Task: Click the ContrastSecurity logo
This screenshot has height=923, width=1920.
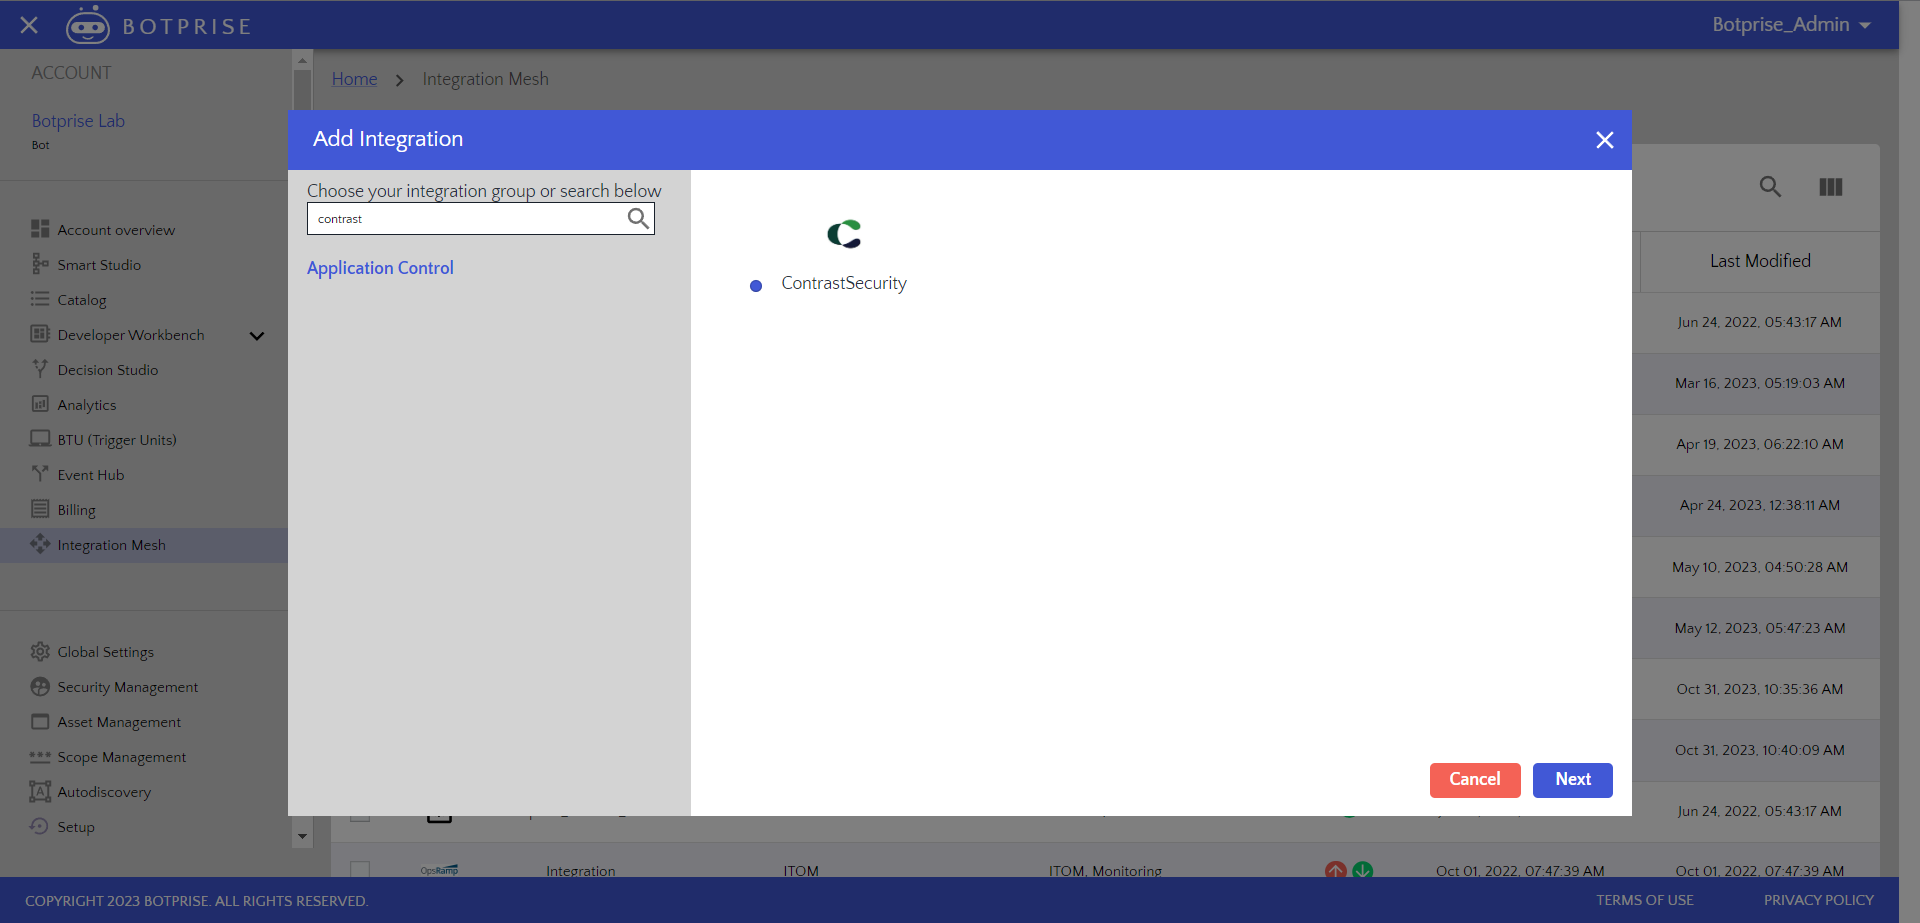Action: pyautogui.click(x=844, y=234)
